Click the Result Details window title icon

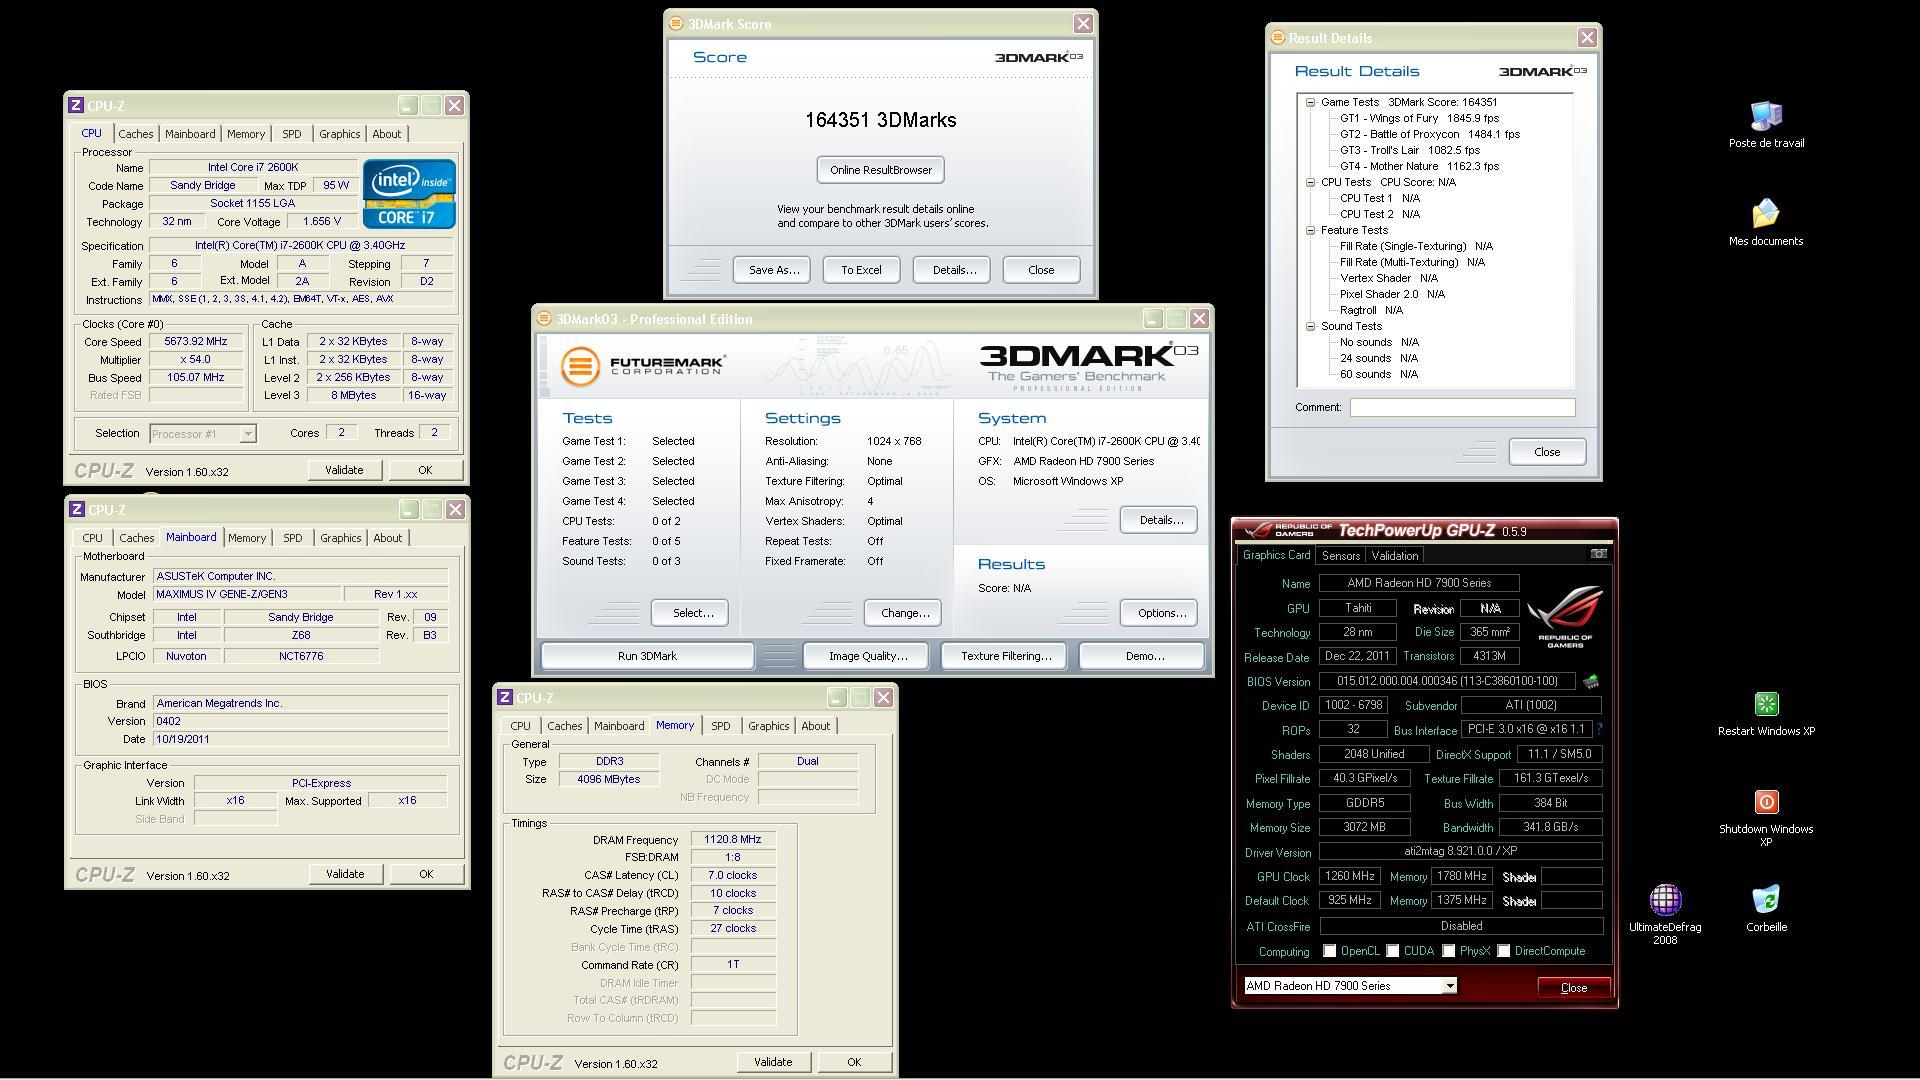tap(1277, 37)
